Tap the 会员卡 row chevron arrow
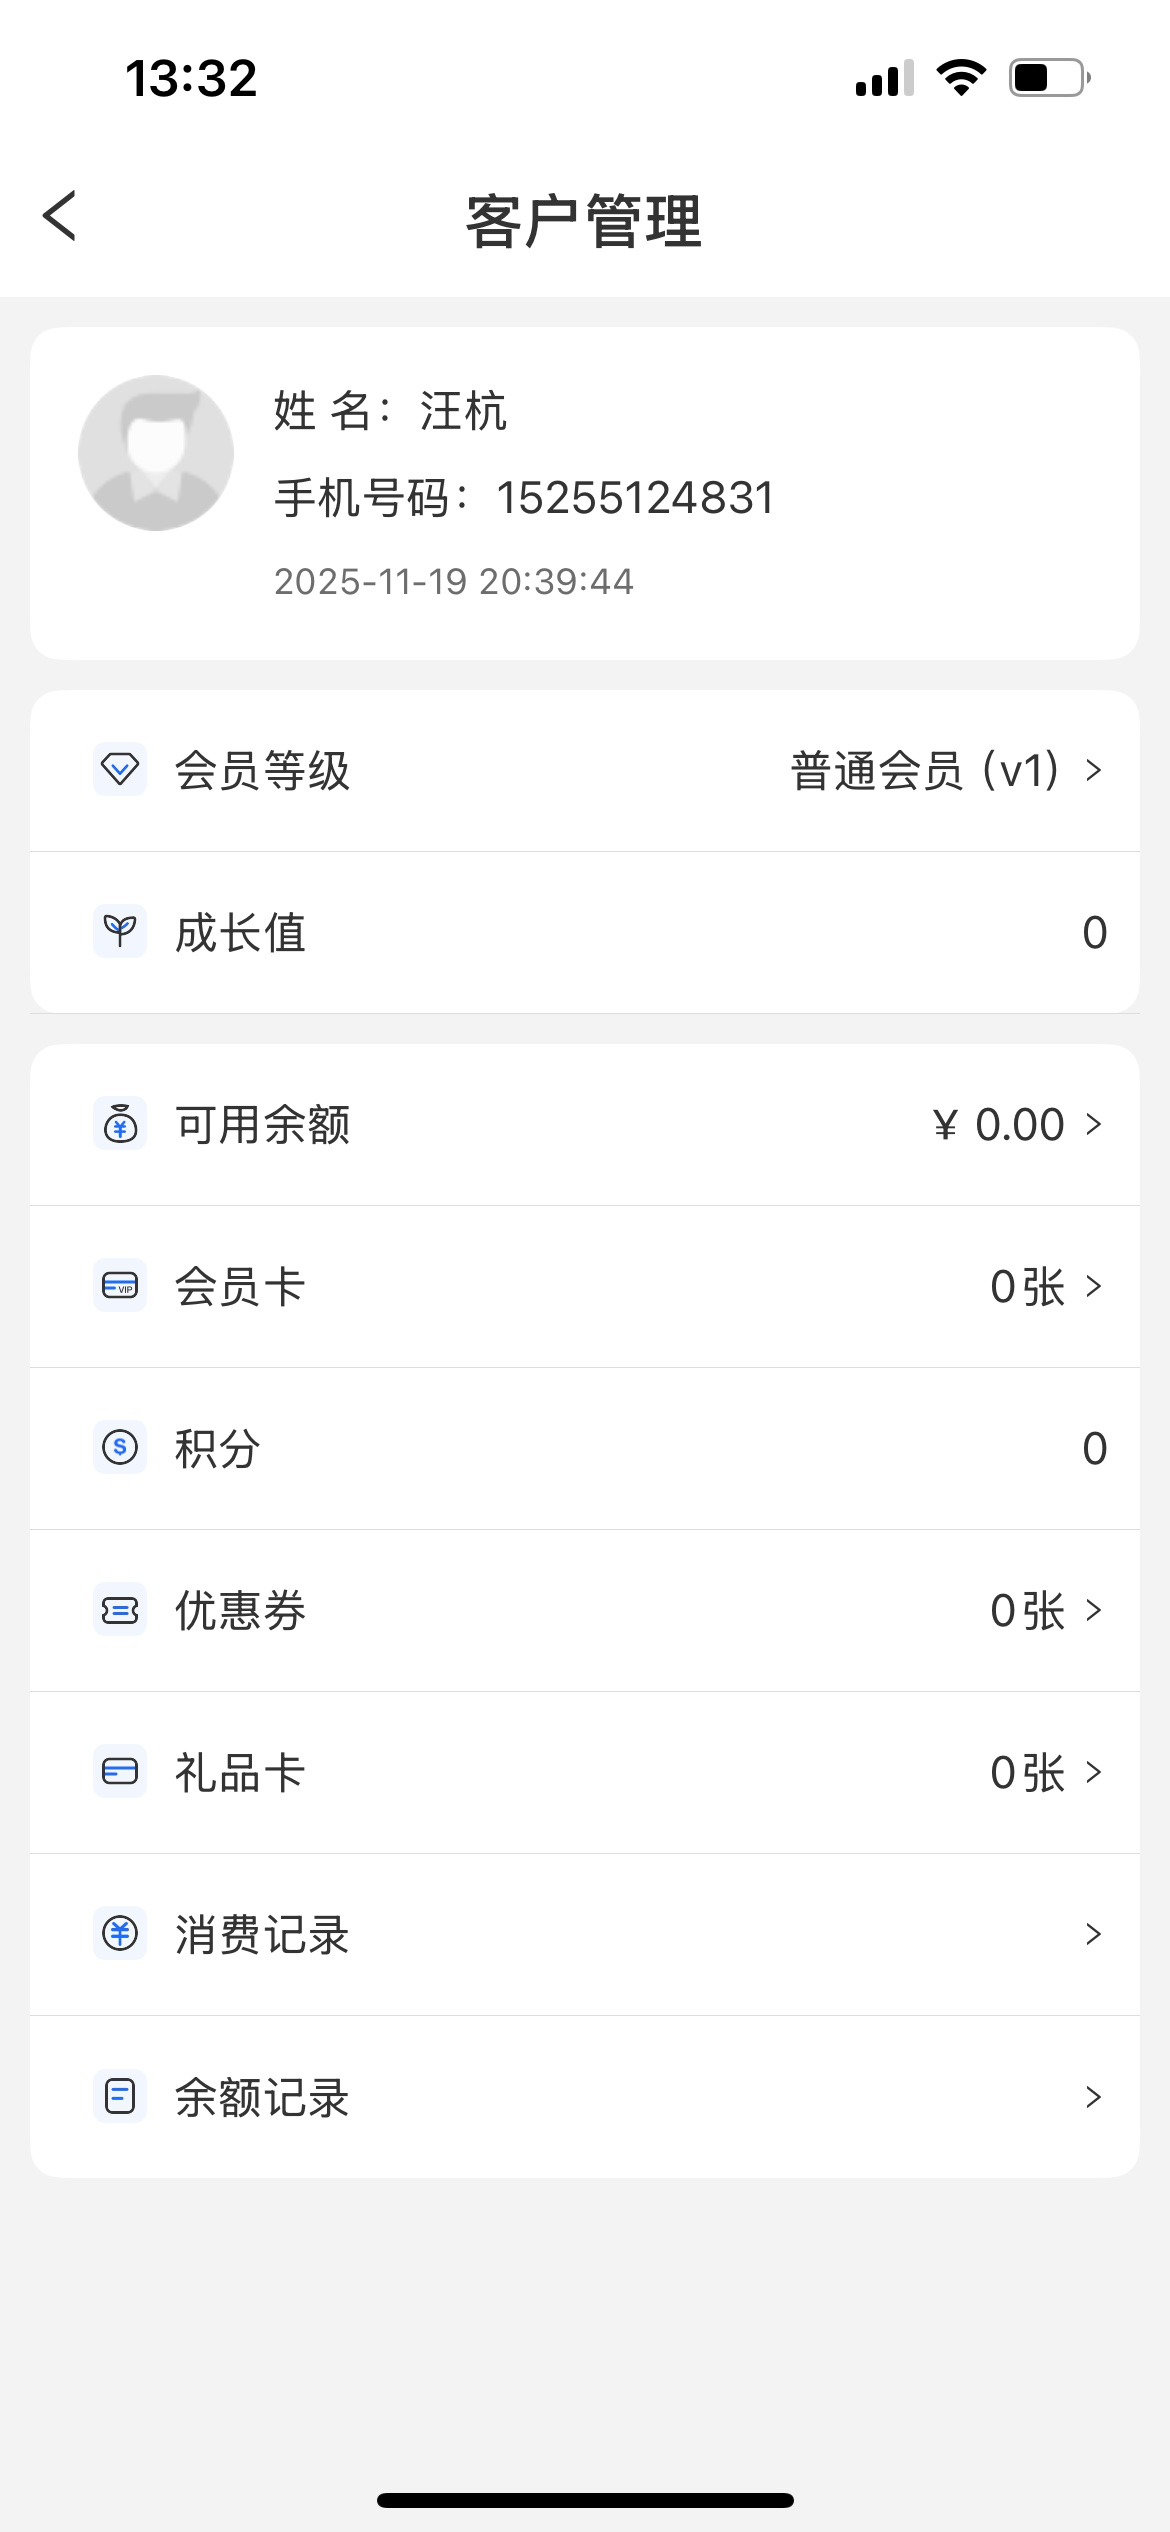 (1093, 1286)
